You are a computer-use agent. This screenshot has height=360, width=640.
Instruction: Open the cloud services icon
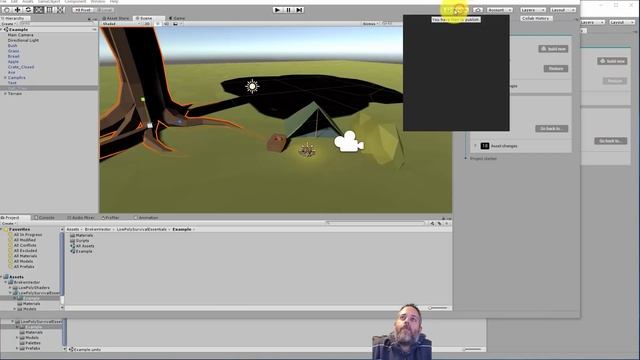pyautogui.click(x=478, y=10)
